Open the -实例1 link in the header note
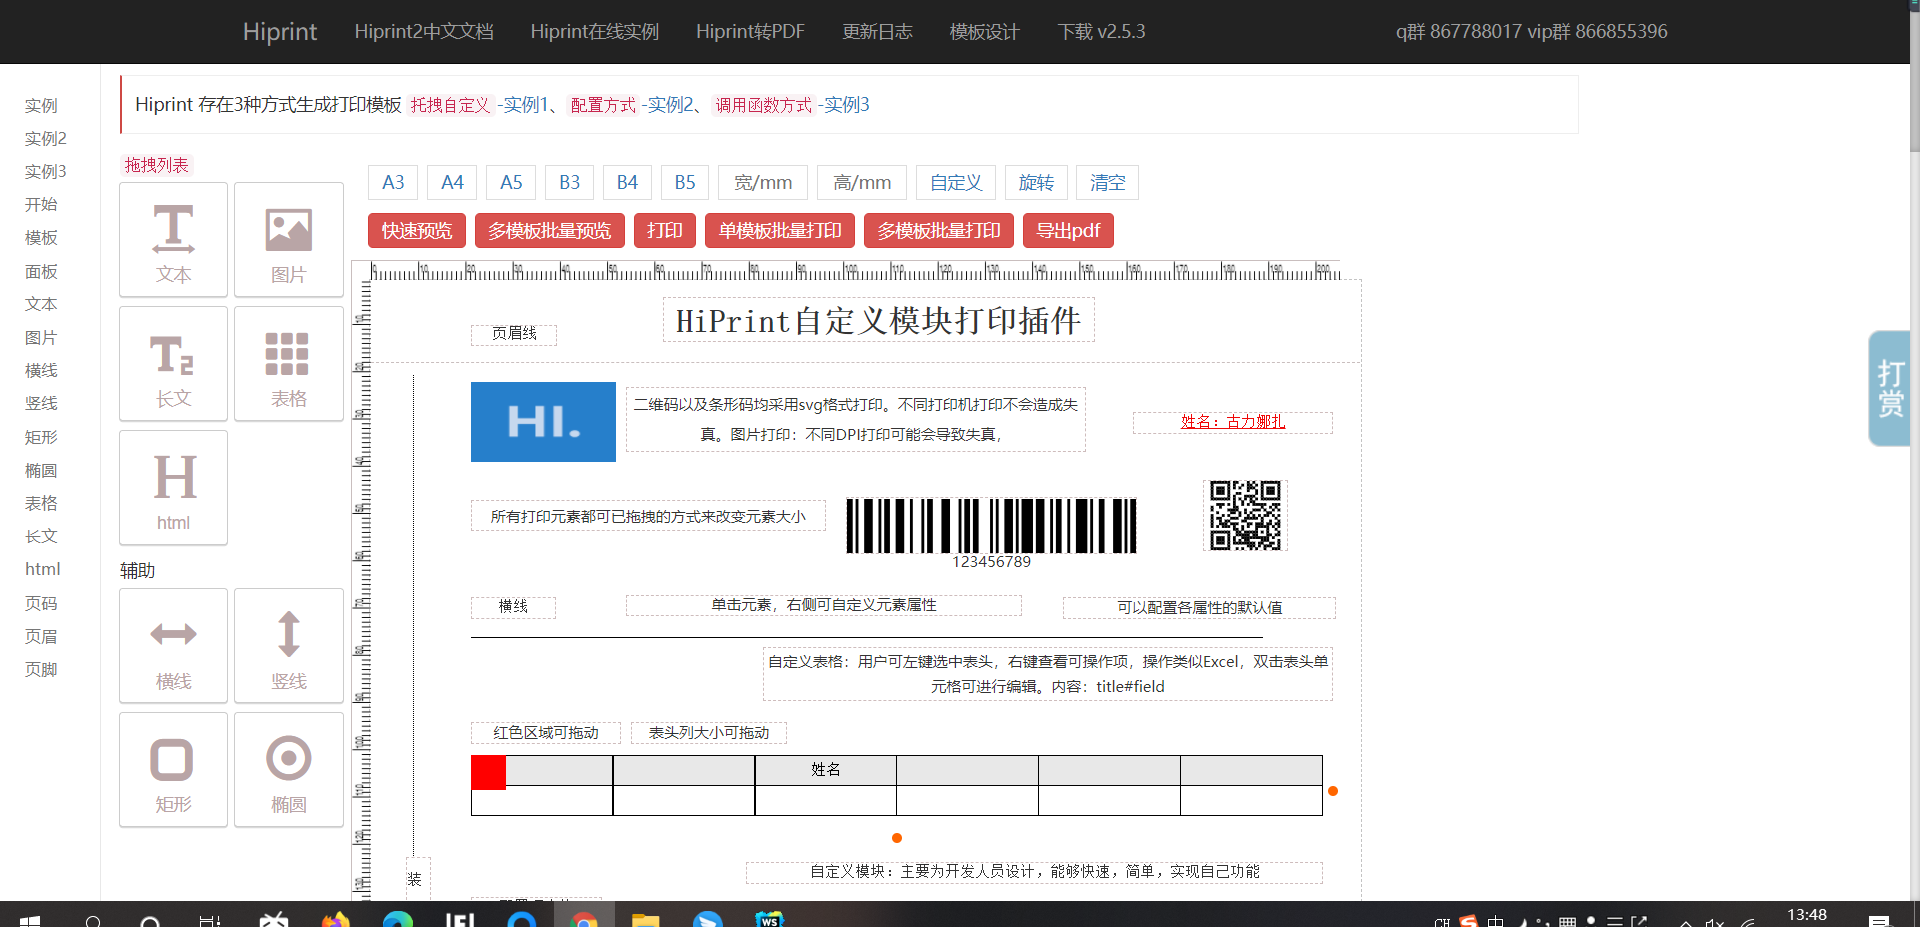 [x=523, y=105]
